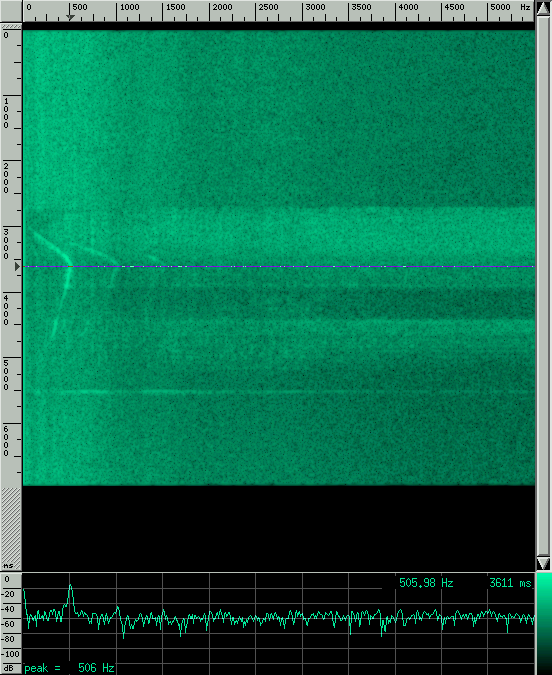552x675 pixels.
Task: Click the 5000 ms mark on the time ruler
Action: [x=6, y=375]
